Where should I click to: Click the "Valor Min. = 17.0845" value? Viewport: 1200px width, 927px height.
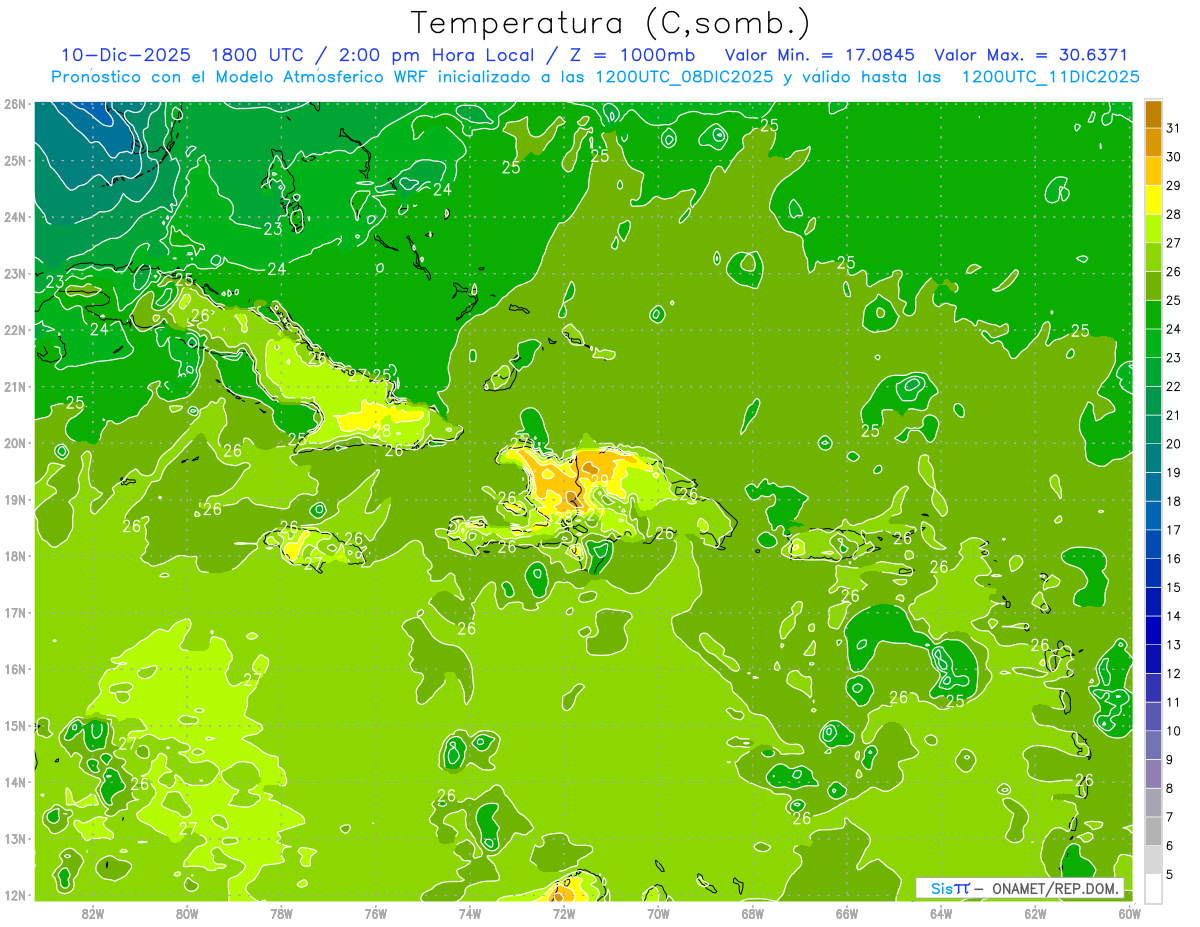pos(819,55)
